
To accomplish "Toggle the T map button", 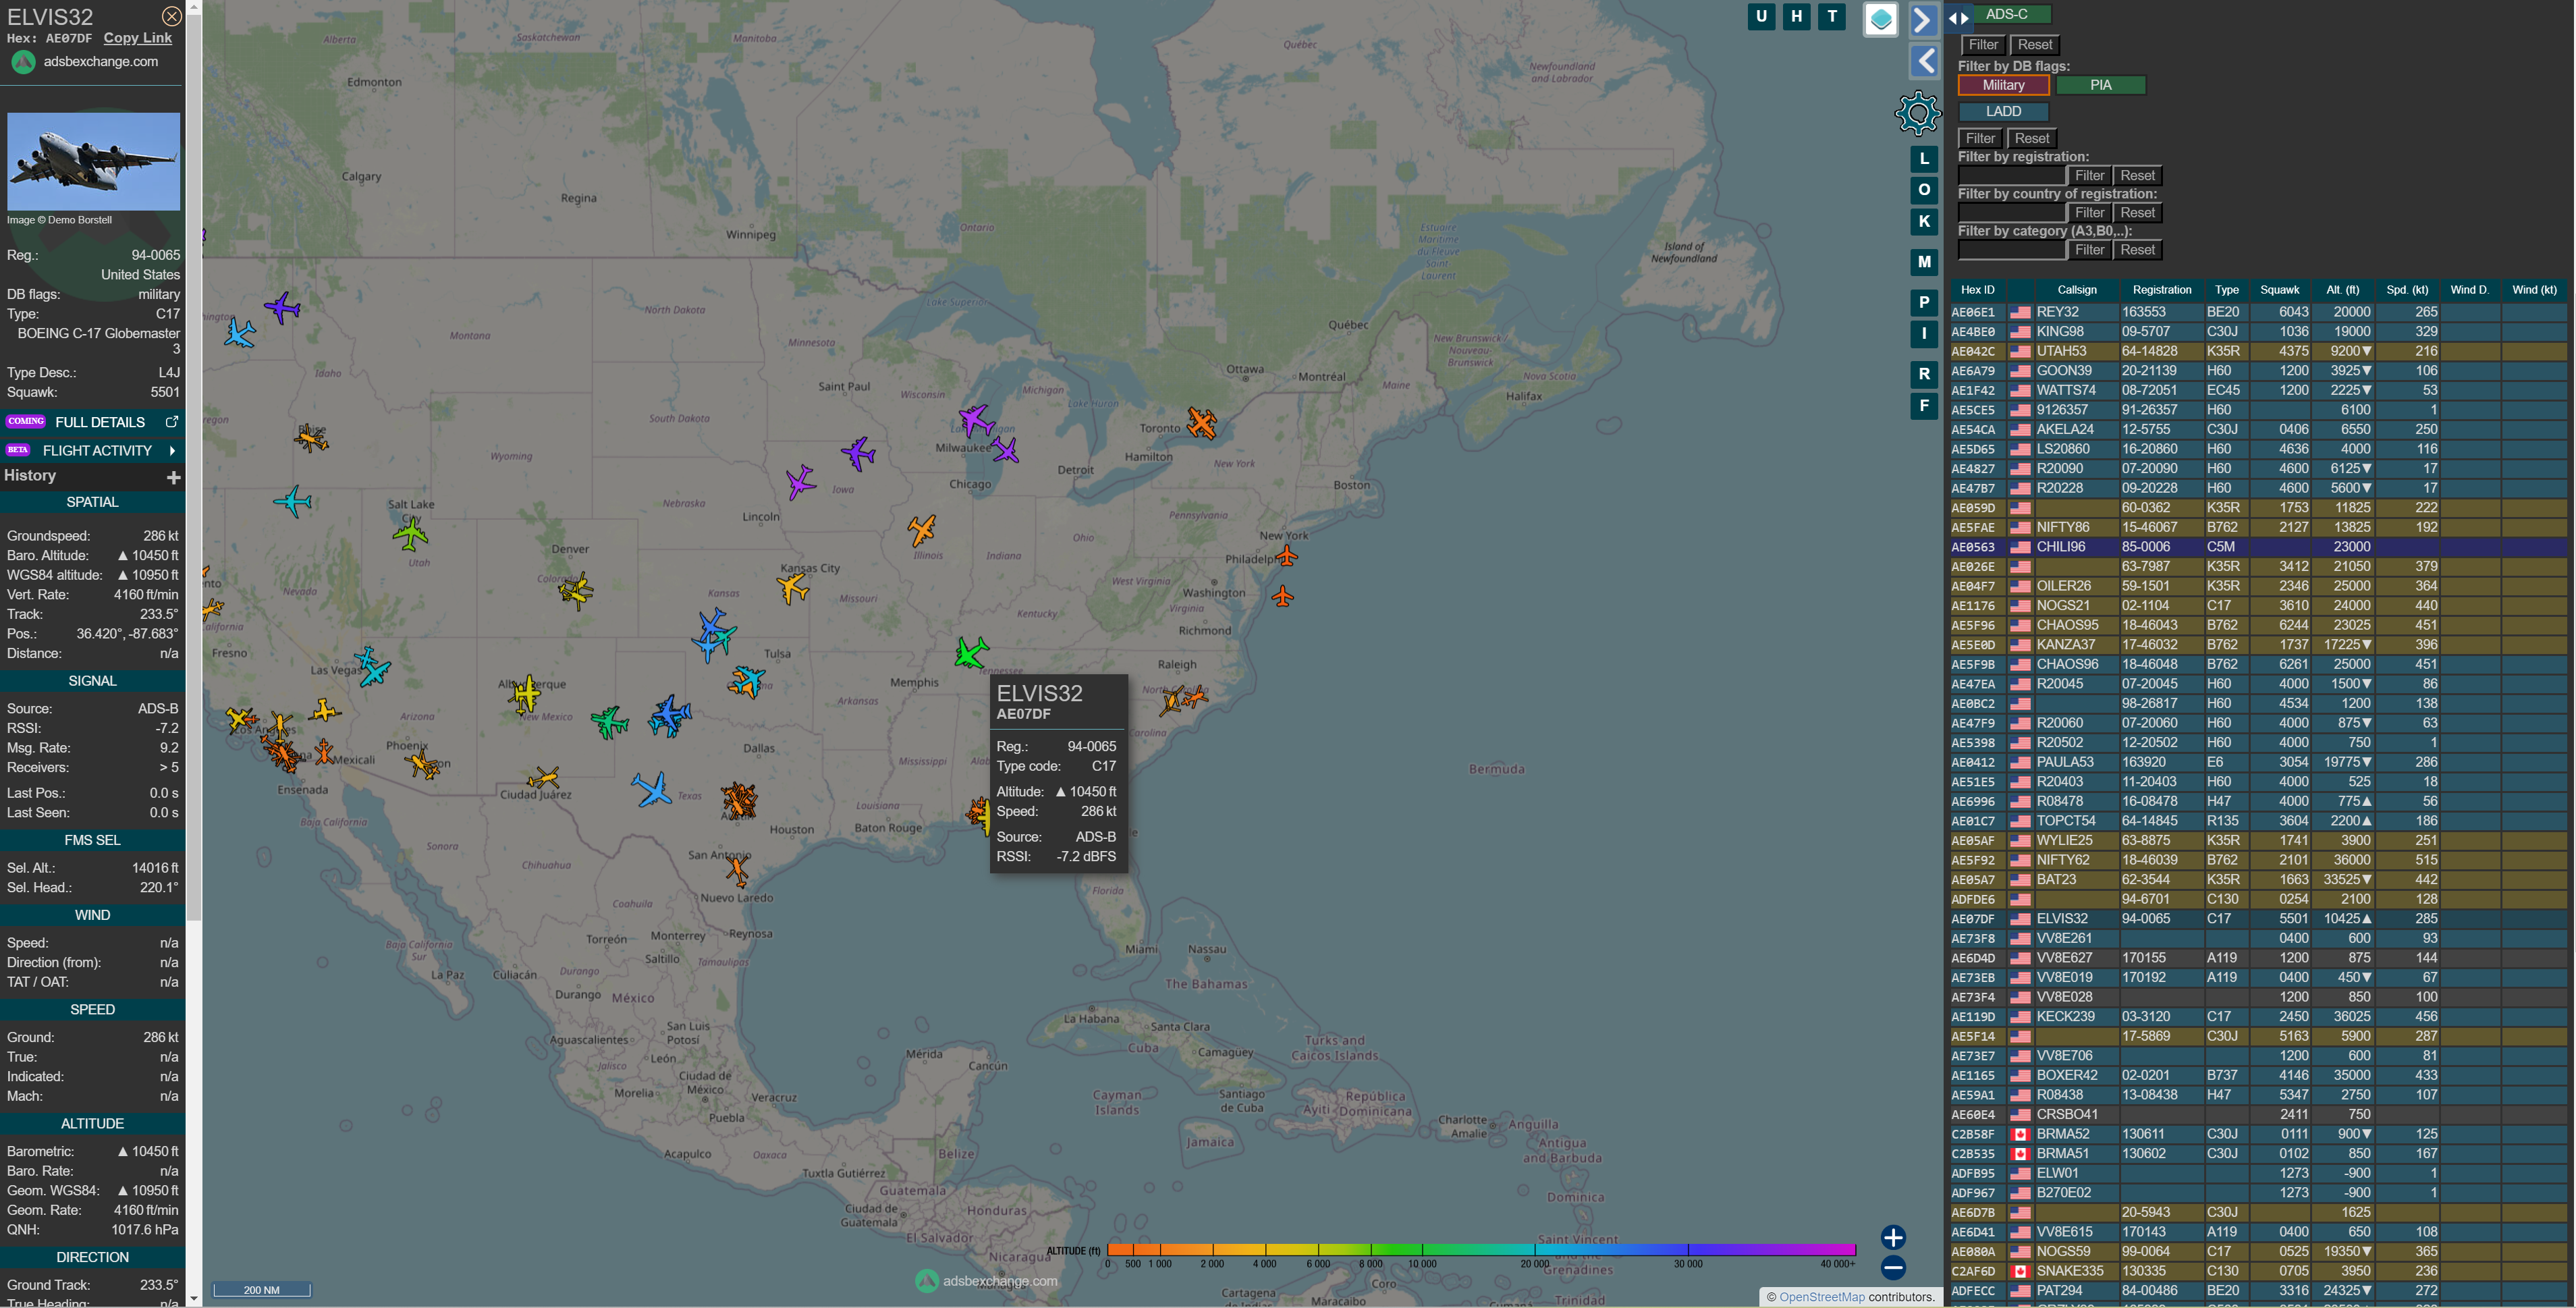I will click(x=1832, y=16).
